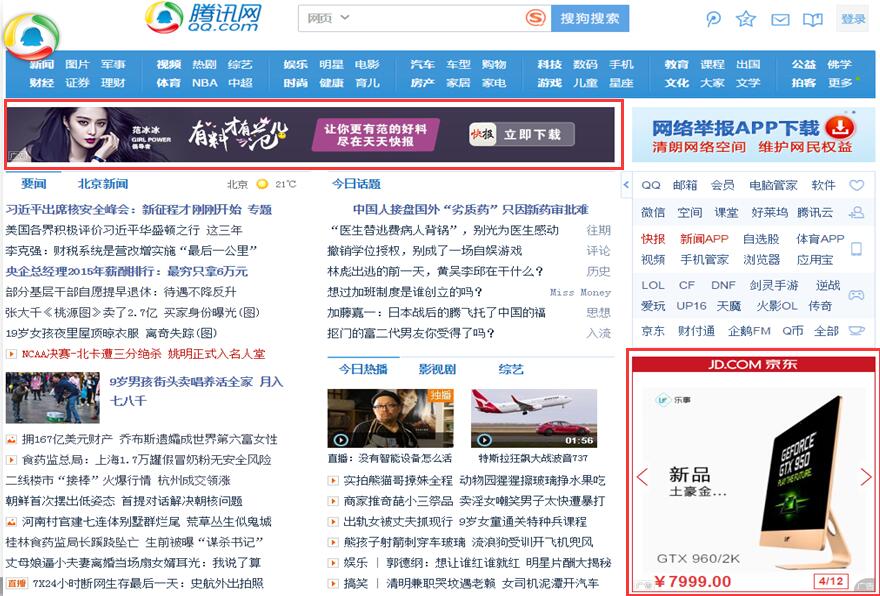The height and width of the screenshot is (596, 880).
Task: Show next JD.COM ad slide
Action: pos(866,477)
